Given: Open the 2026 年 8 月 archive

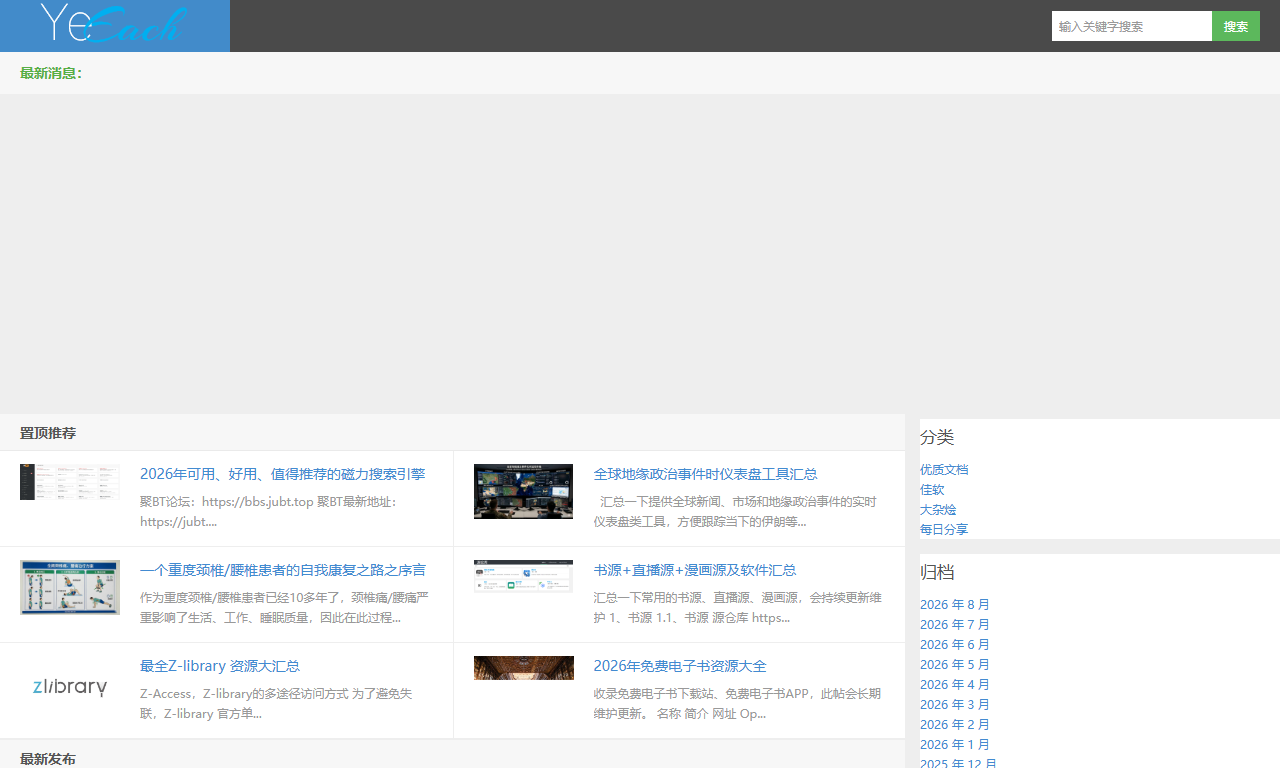Looking at the screenshot, I should coord(955,604).
